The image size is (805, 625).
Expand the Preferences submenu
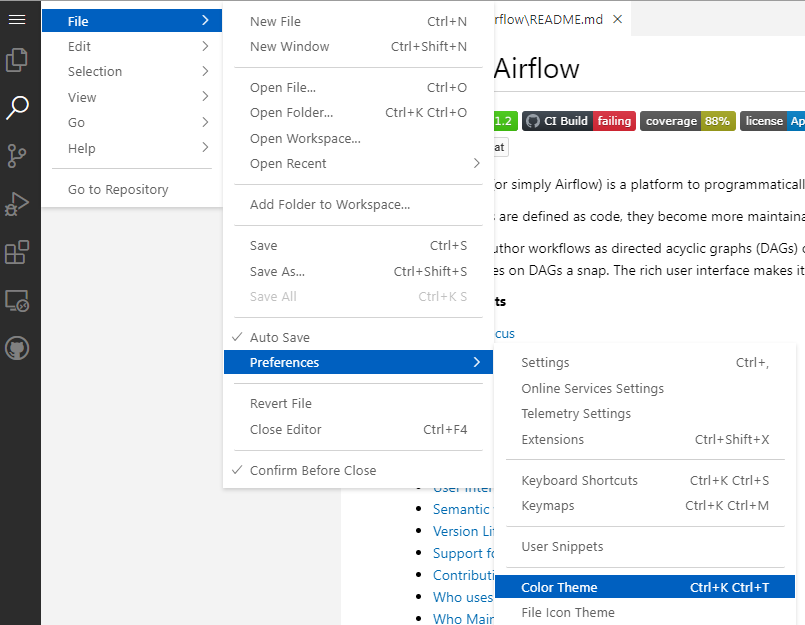358,363
